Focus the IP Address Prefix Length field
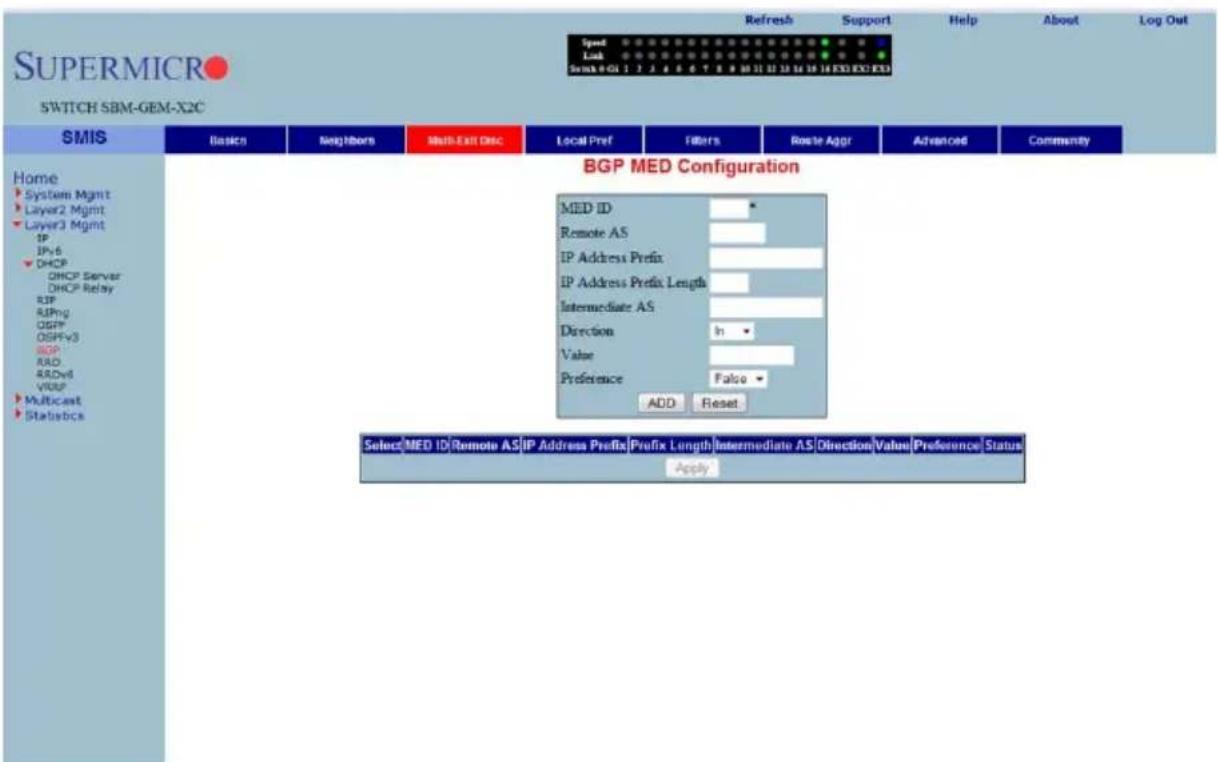 [729, 283]
